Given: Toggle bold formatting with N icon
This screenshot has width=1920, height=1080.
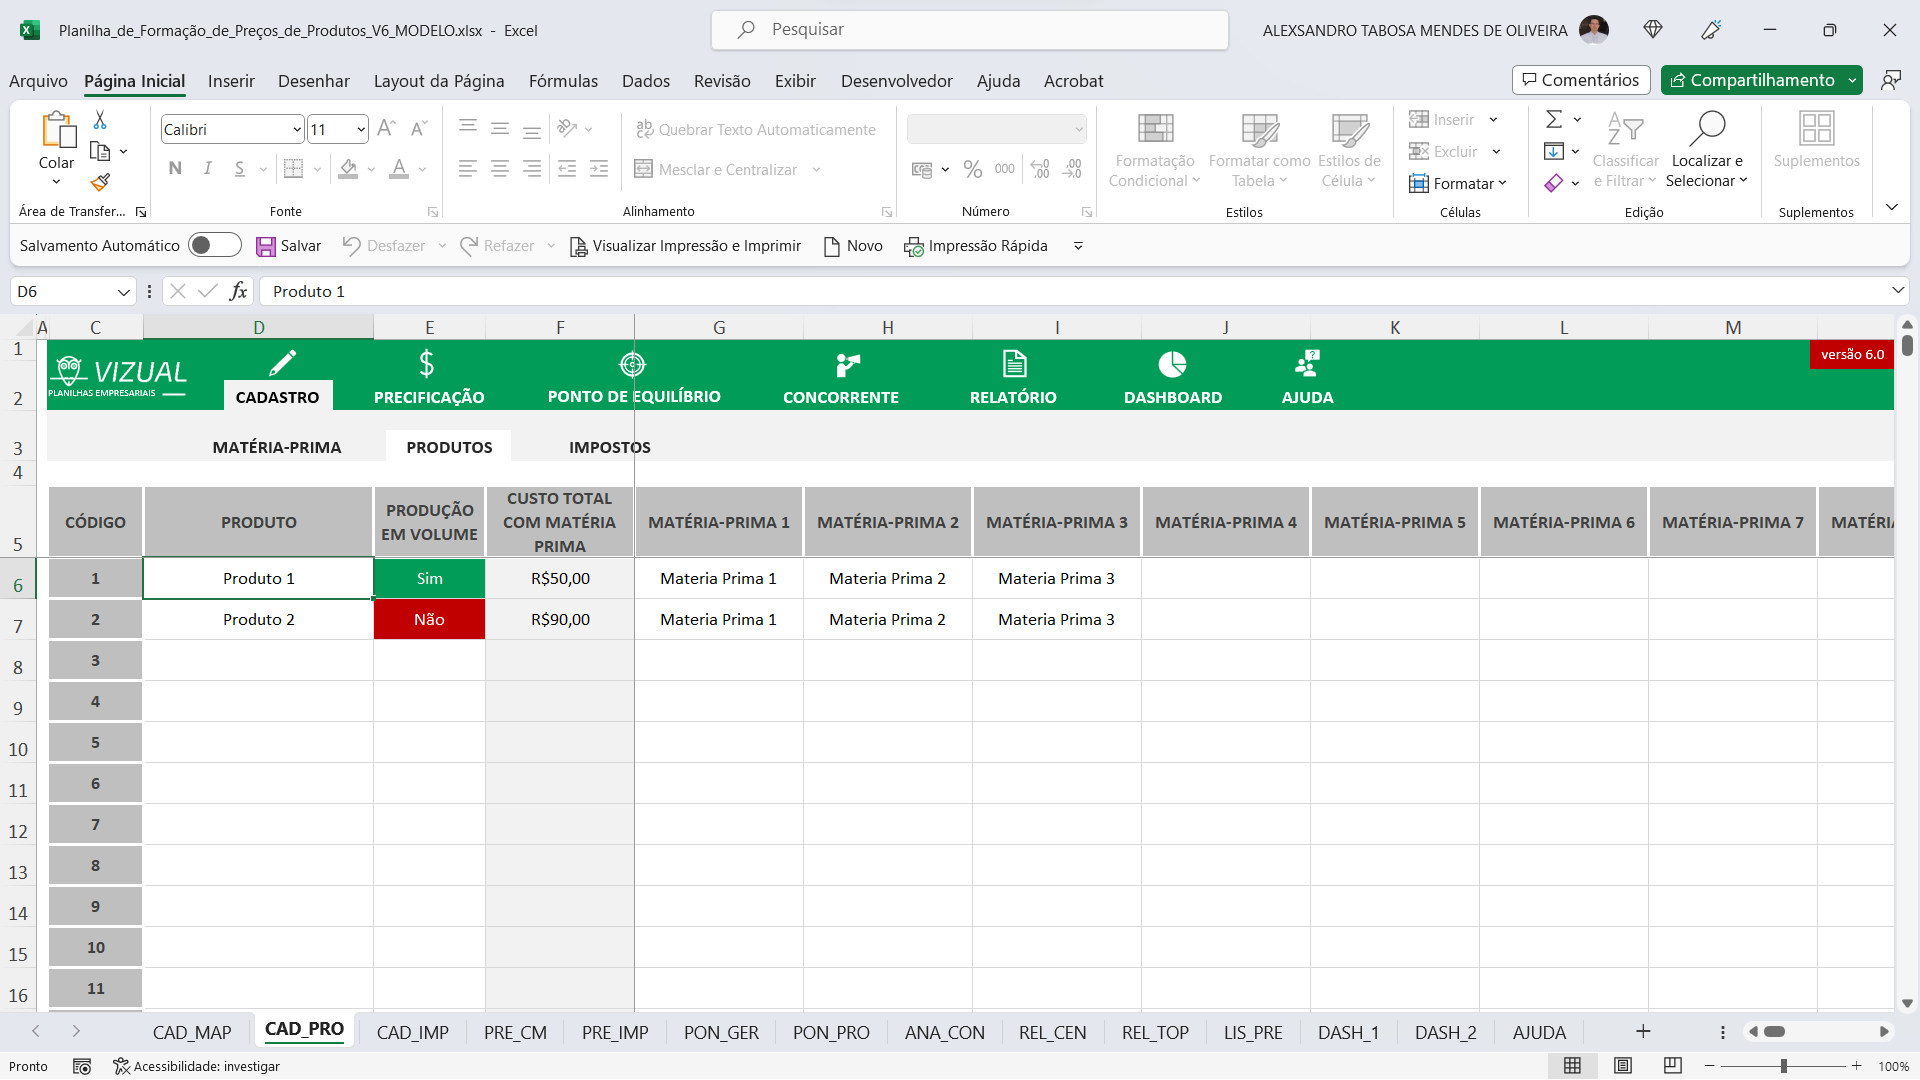Looking at the screenshot, I should coord(175,169).
